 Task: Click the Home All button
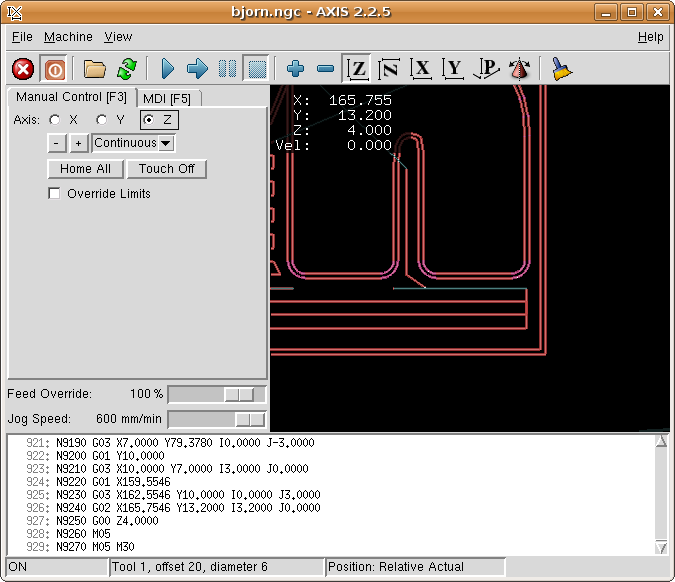[85, 169]
